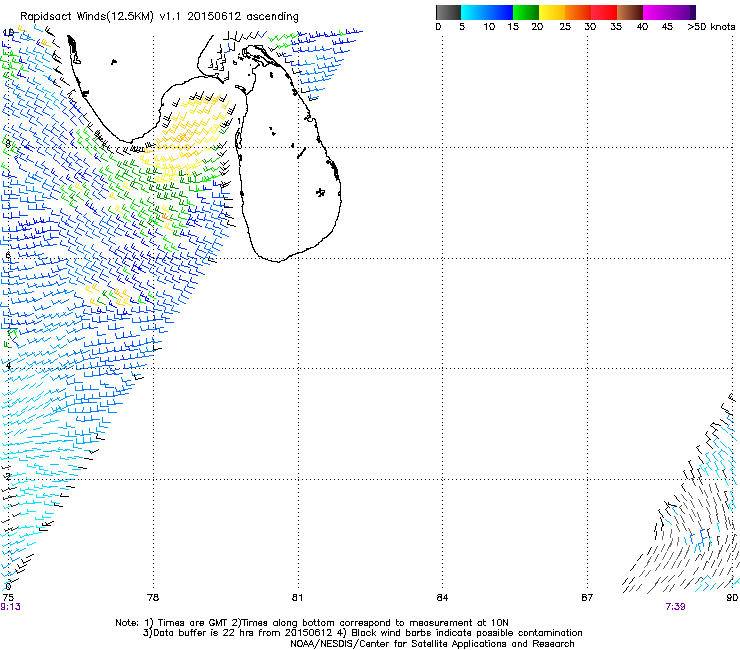740x650 pixels.
Task: Click the purple '8:13' pass time label
Action: pyautogui.click(x=10, y=607)
